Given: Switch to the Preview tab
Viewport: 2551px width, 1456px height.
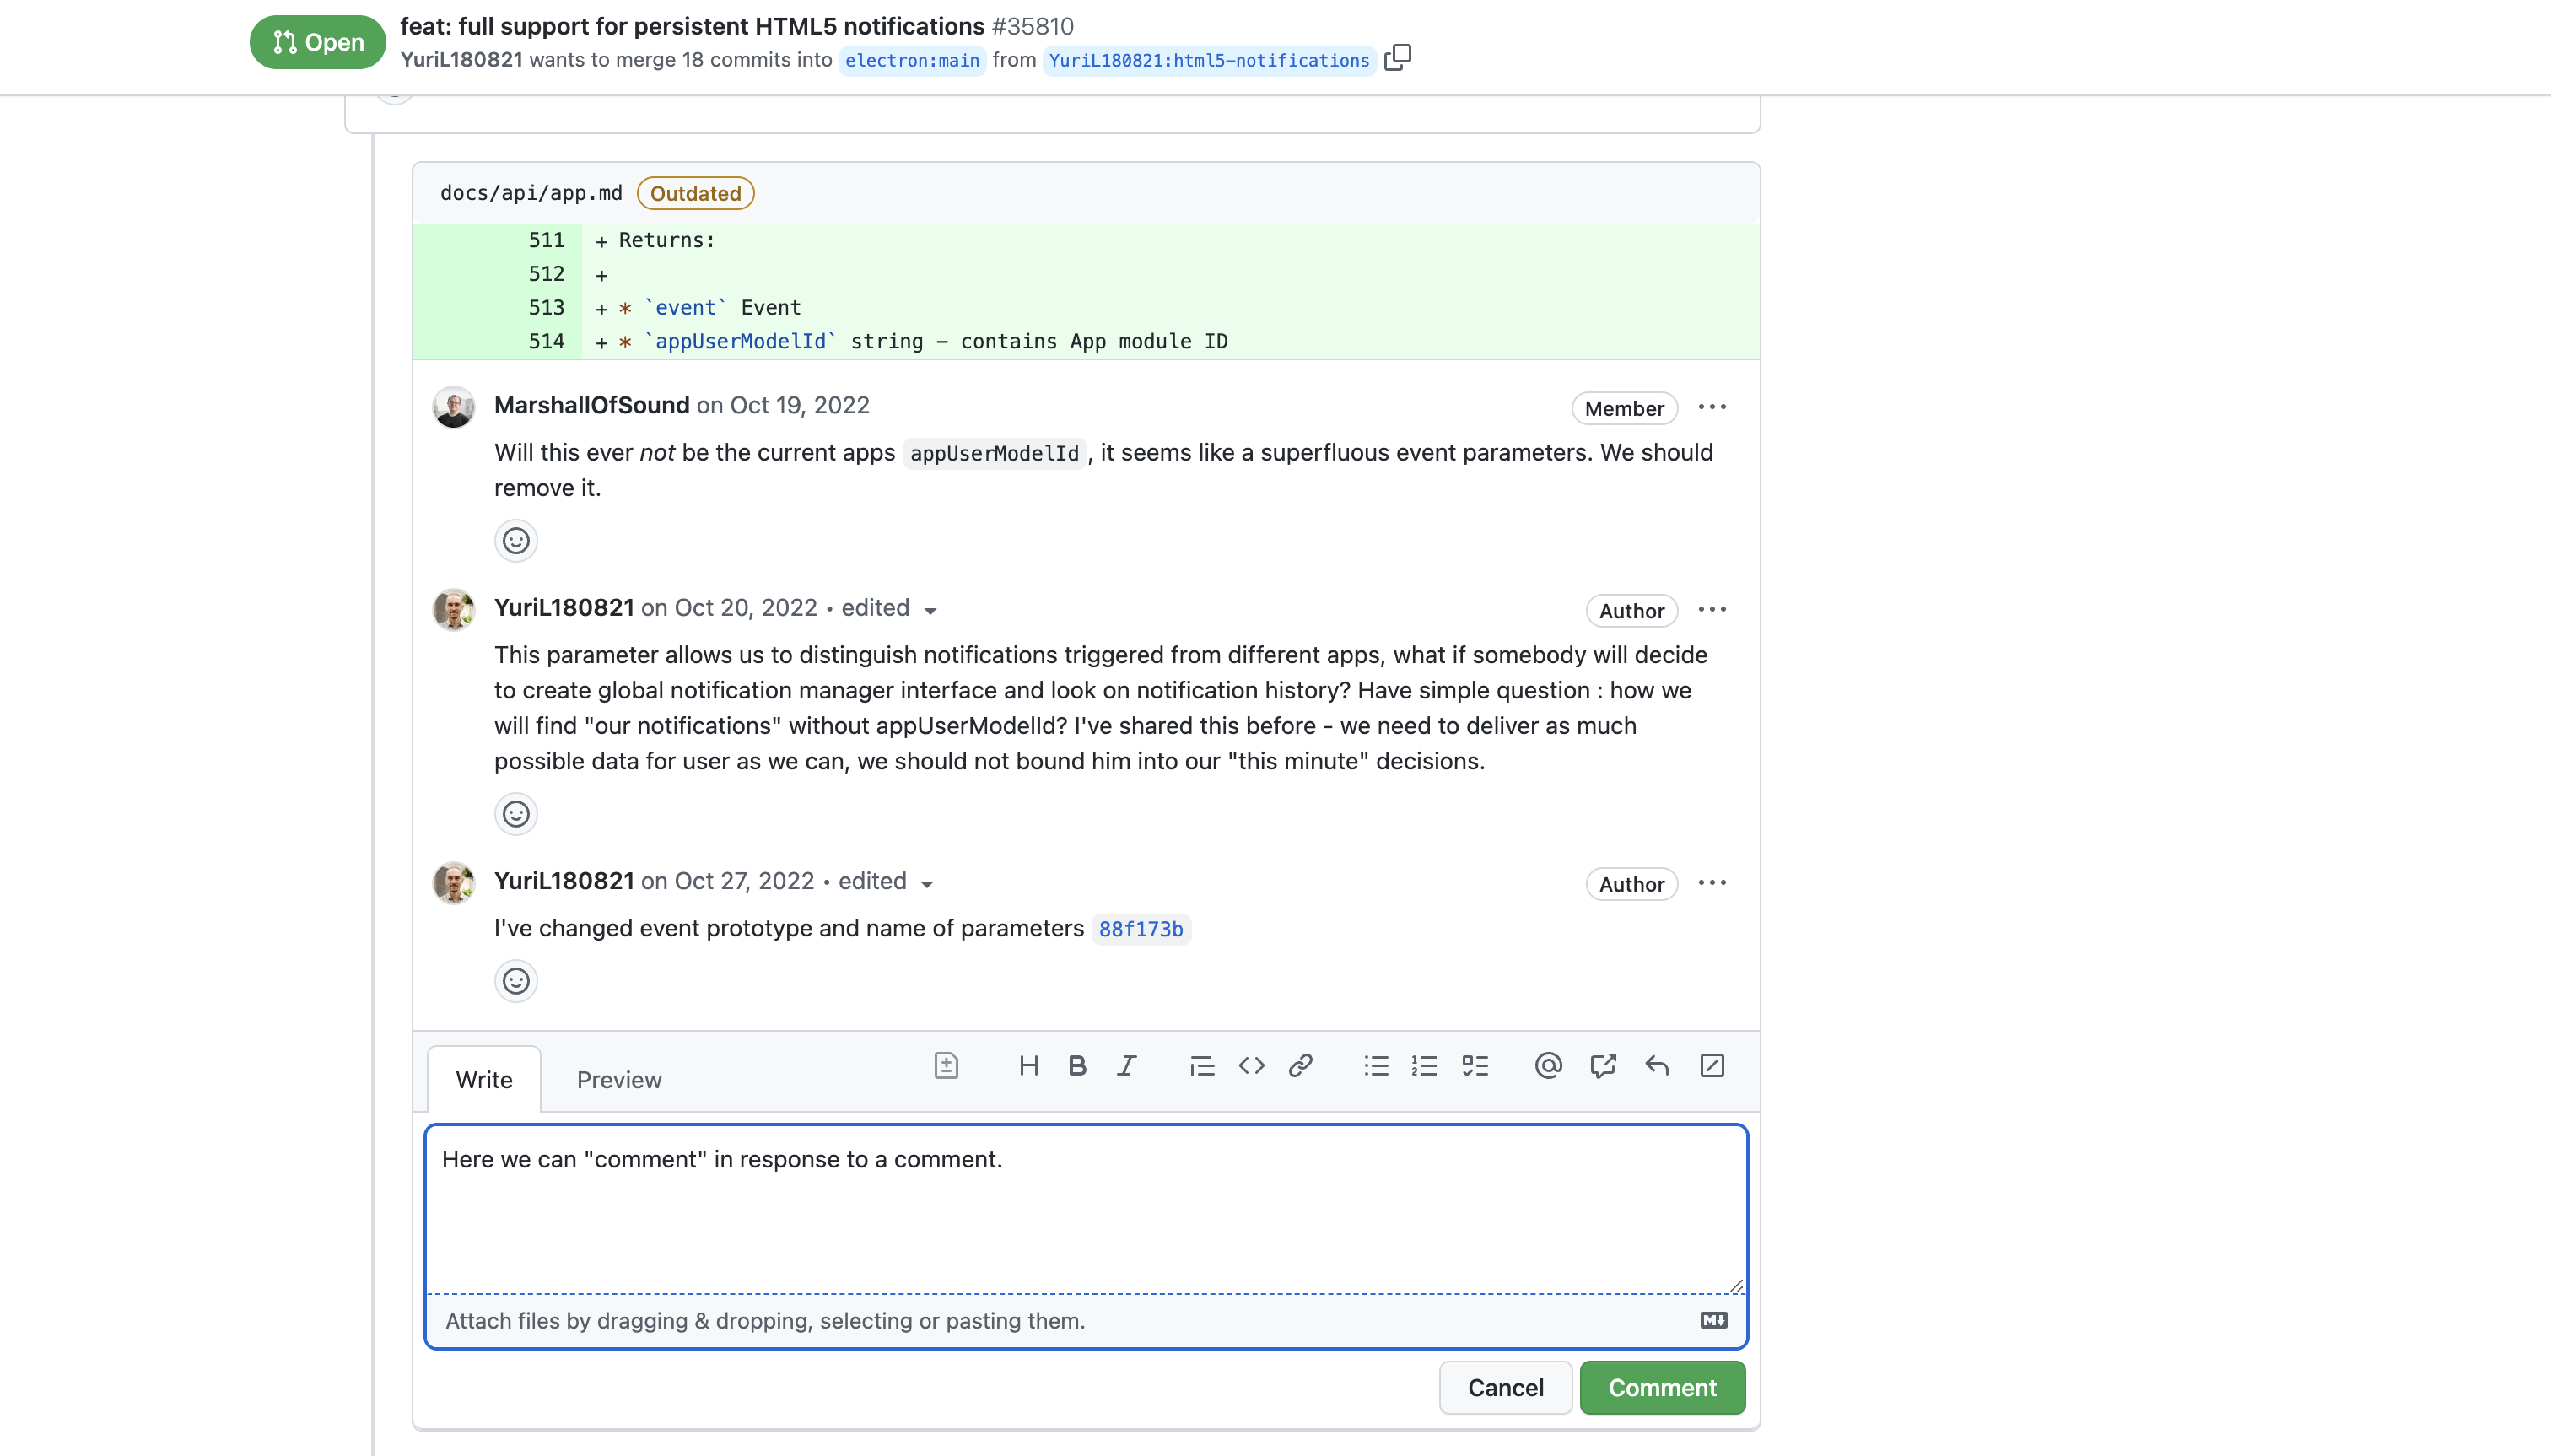Looking at the screenshot, I should 619,1080.
